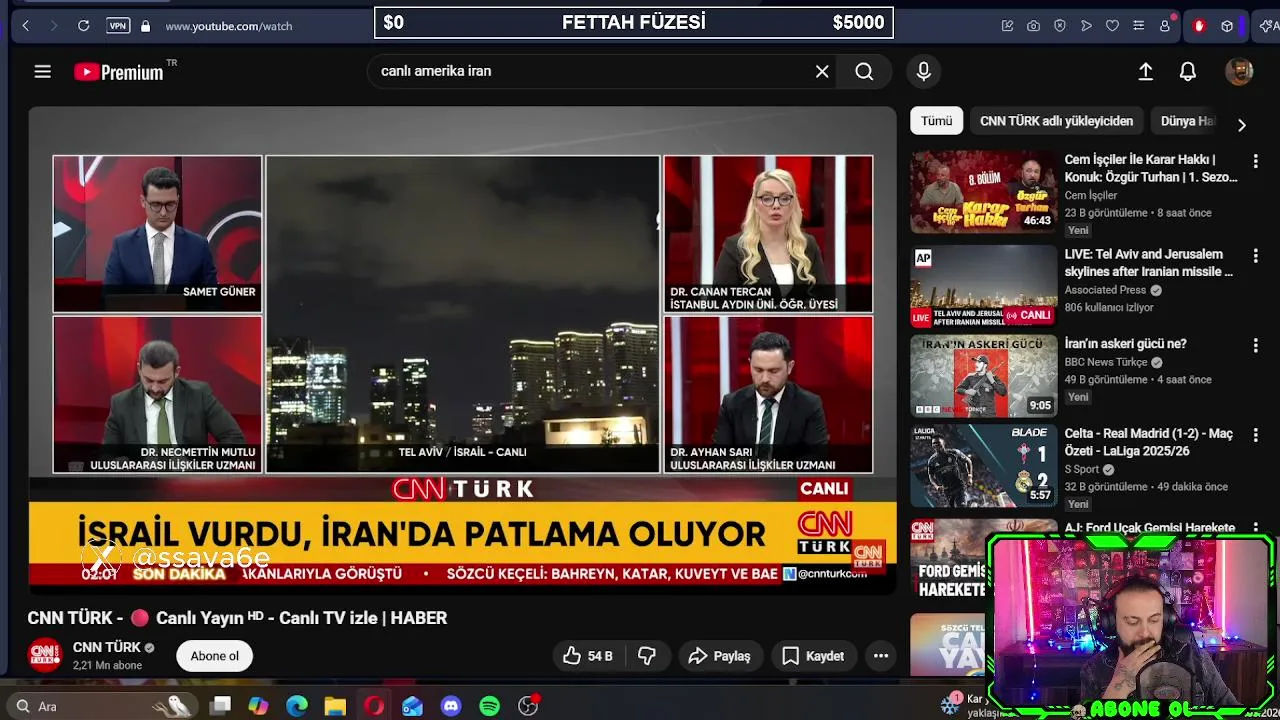Clear the search query with the X
Viewport: 1280px width, 720px height.
point(822,71)
